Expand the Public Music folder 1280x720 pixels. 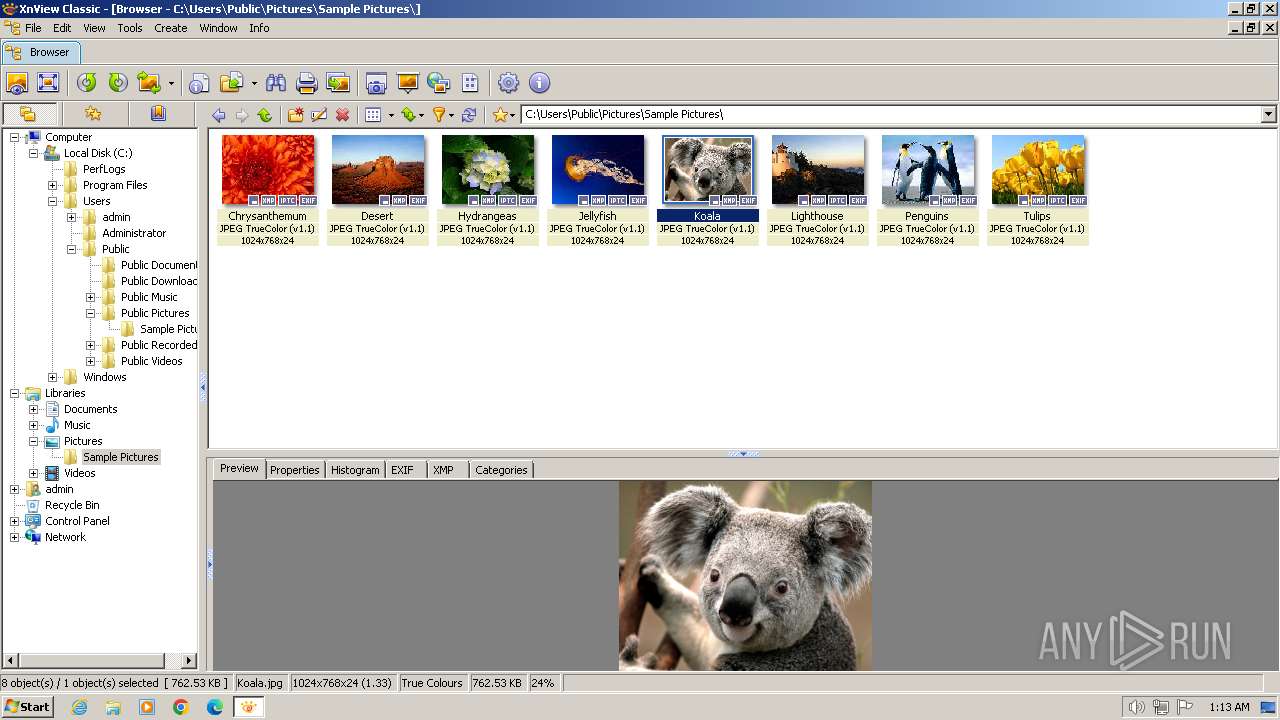click(91, 297)
